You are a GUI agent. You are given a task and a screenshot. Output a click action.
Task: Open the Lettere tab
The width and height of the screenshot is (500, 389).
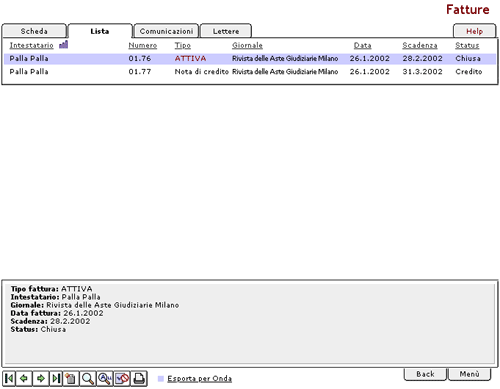click(x=226, y=31)
